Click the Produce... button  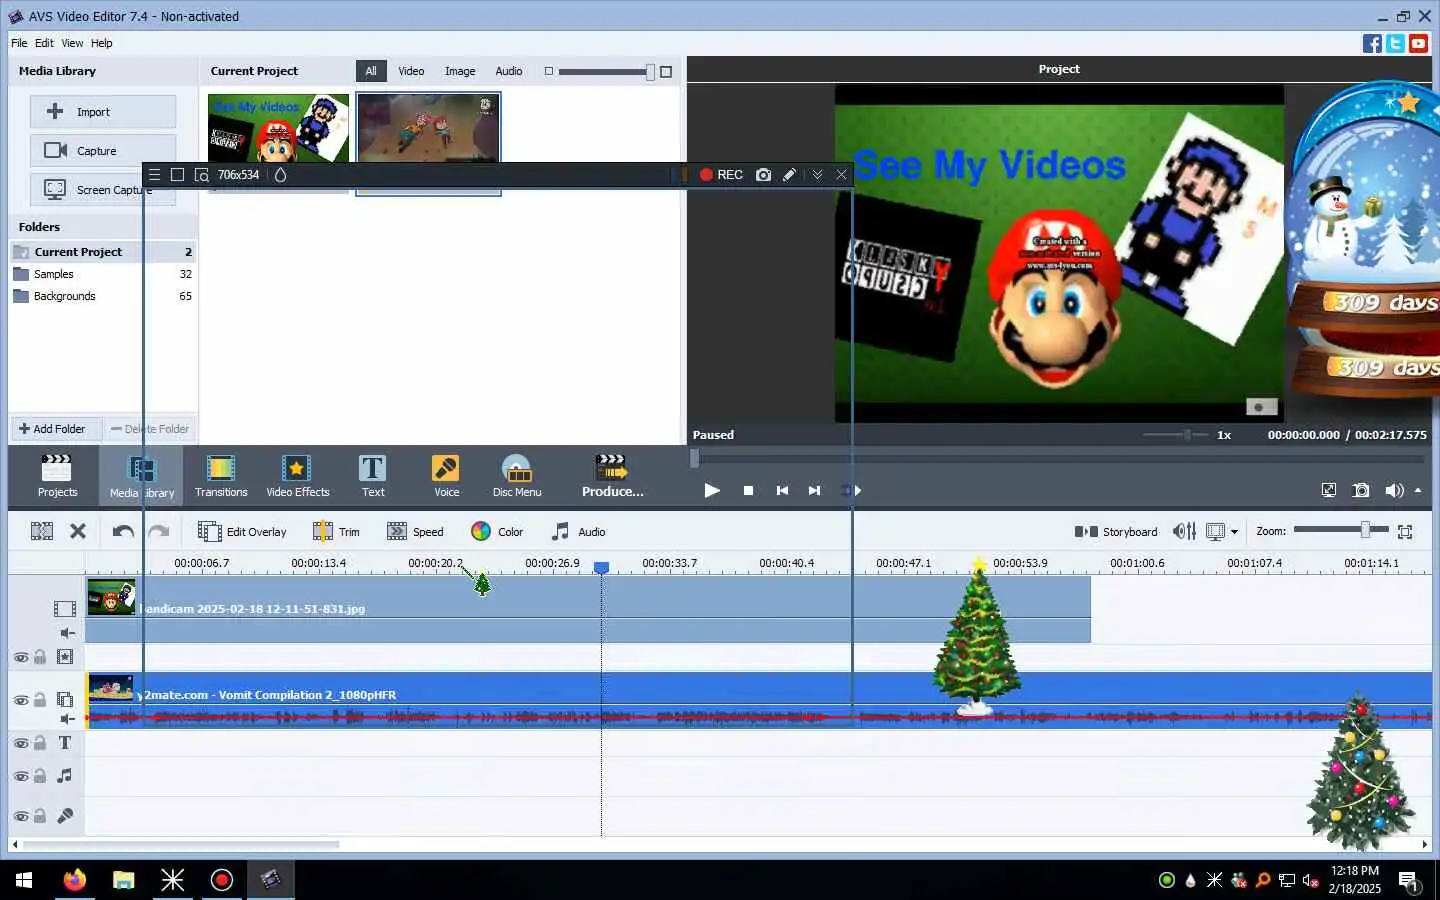click(x=612, y=476)
